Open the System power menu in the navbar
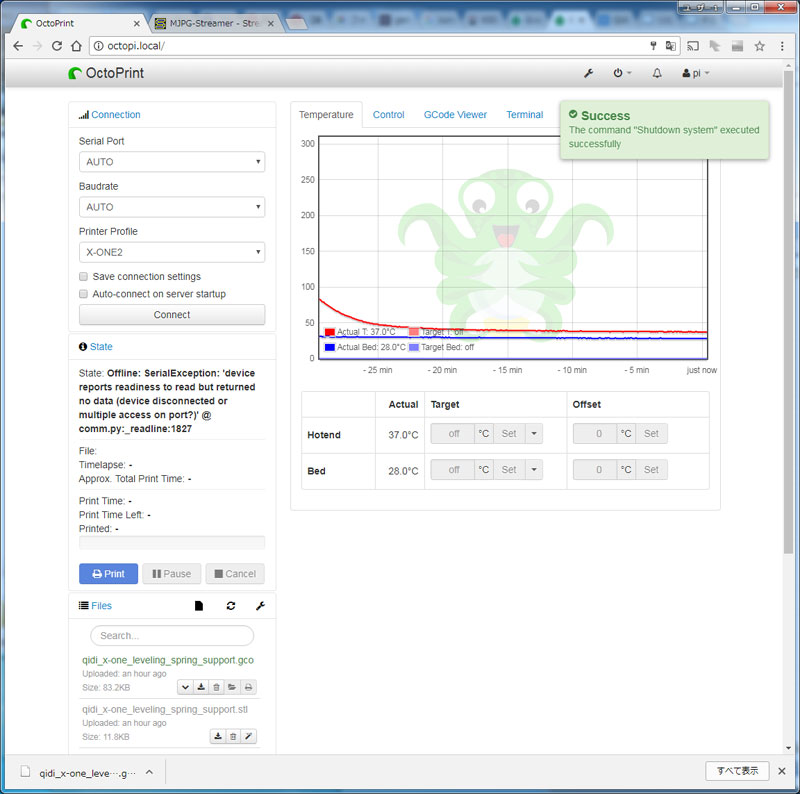 tap(622, 73)
